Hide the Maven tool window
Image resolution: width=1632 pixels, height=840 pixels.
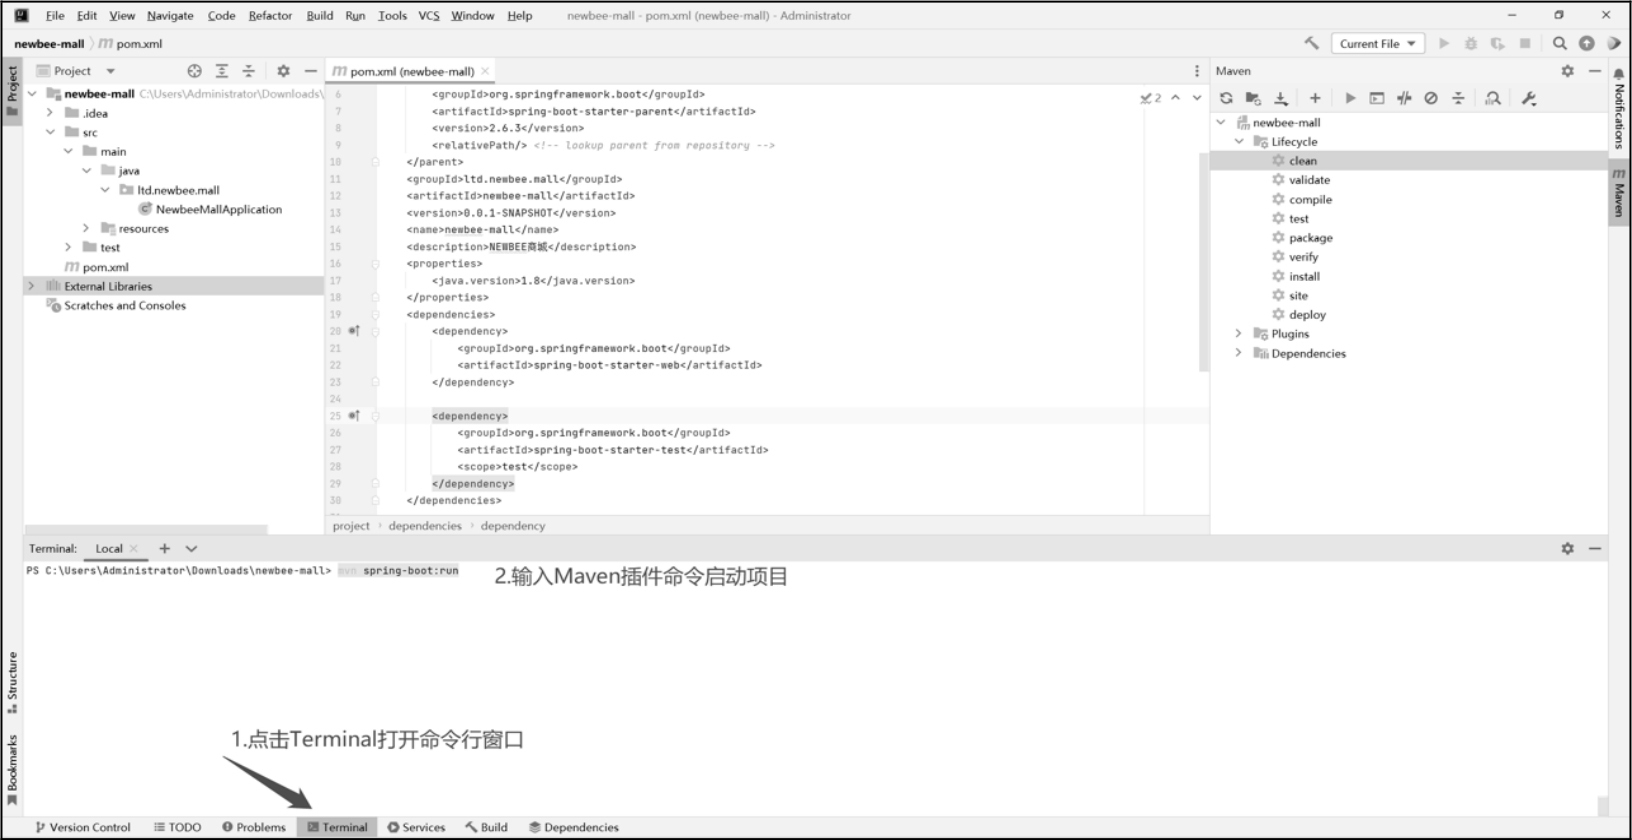[x=1595, y=71]
